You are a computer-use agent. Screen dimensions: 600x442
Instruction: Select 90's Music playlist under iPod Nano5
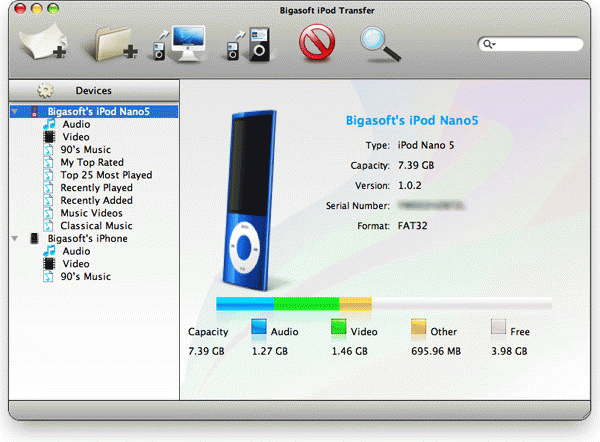(x=86, y=150)
